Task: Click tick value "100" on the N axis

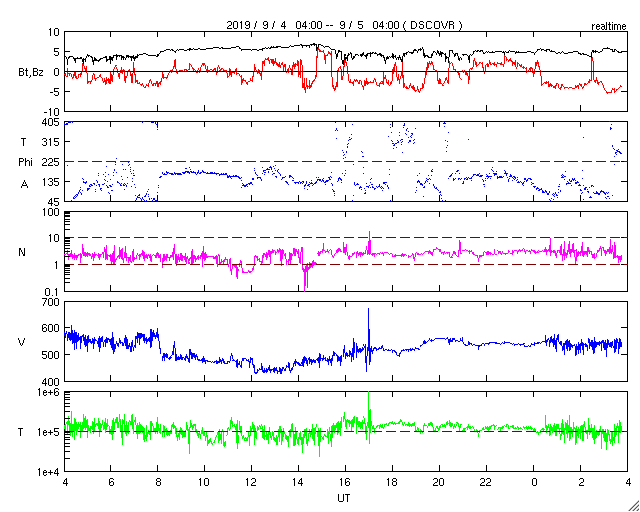Action: (x=52, y=213)
